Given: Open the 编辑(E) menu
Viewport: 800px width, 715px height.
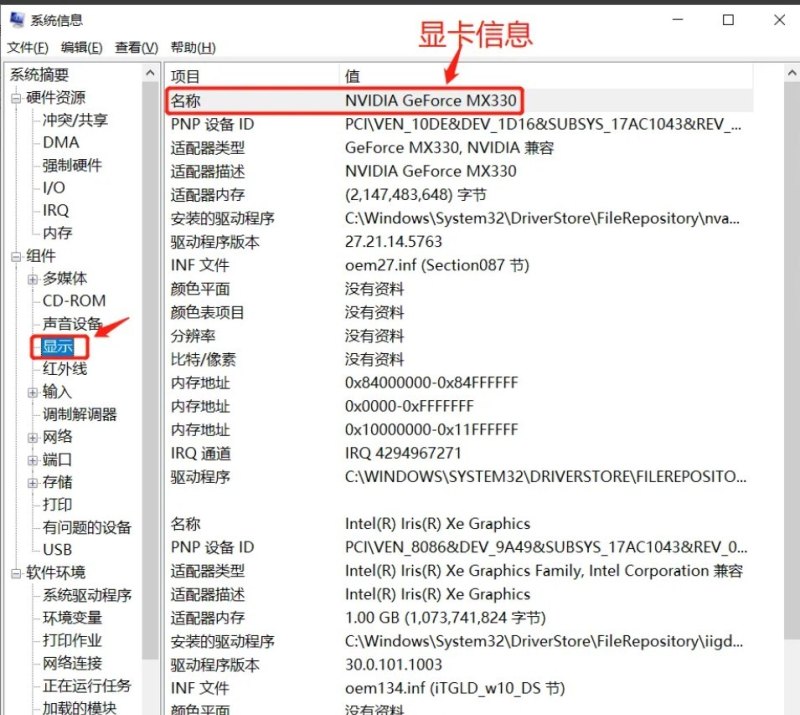Looking at the screenshot, I should [x=82, y=47].
